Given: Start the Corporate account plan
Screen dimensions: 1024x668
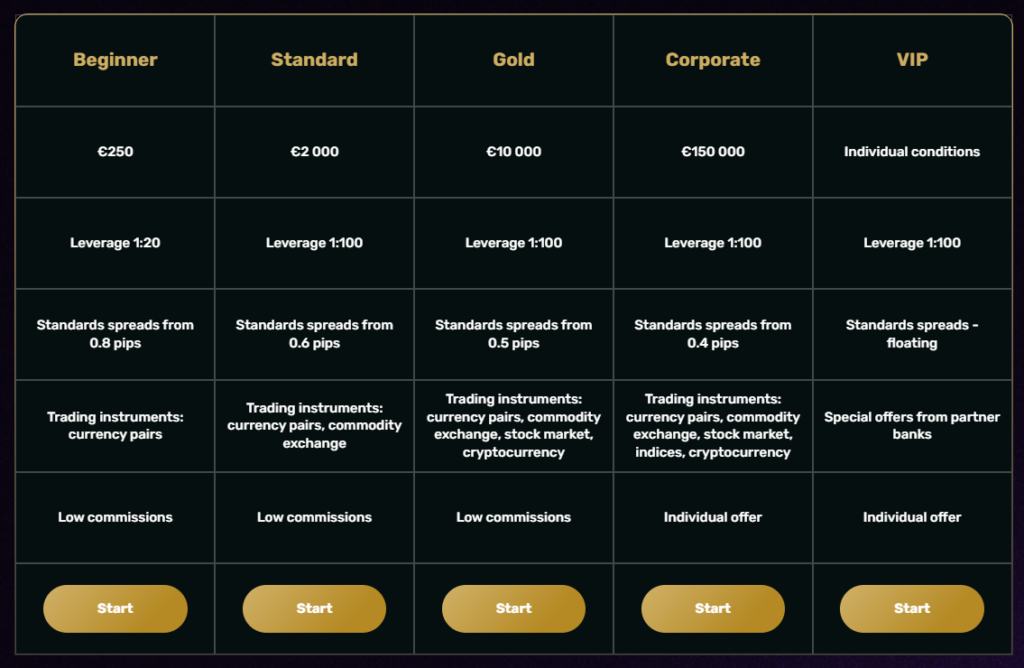Looking at the screenshot, I should (712, 609).
